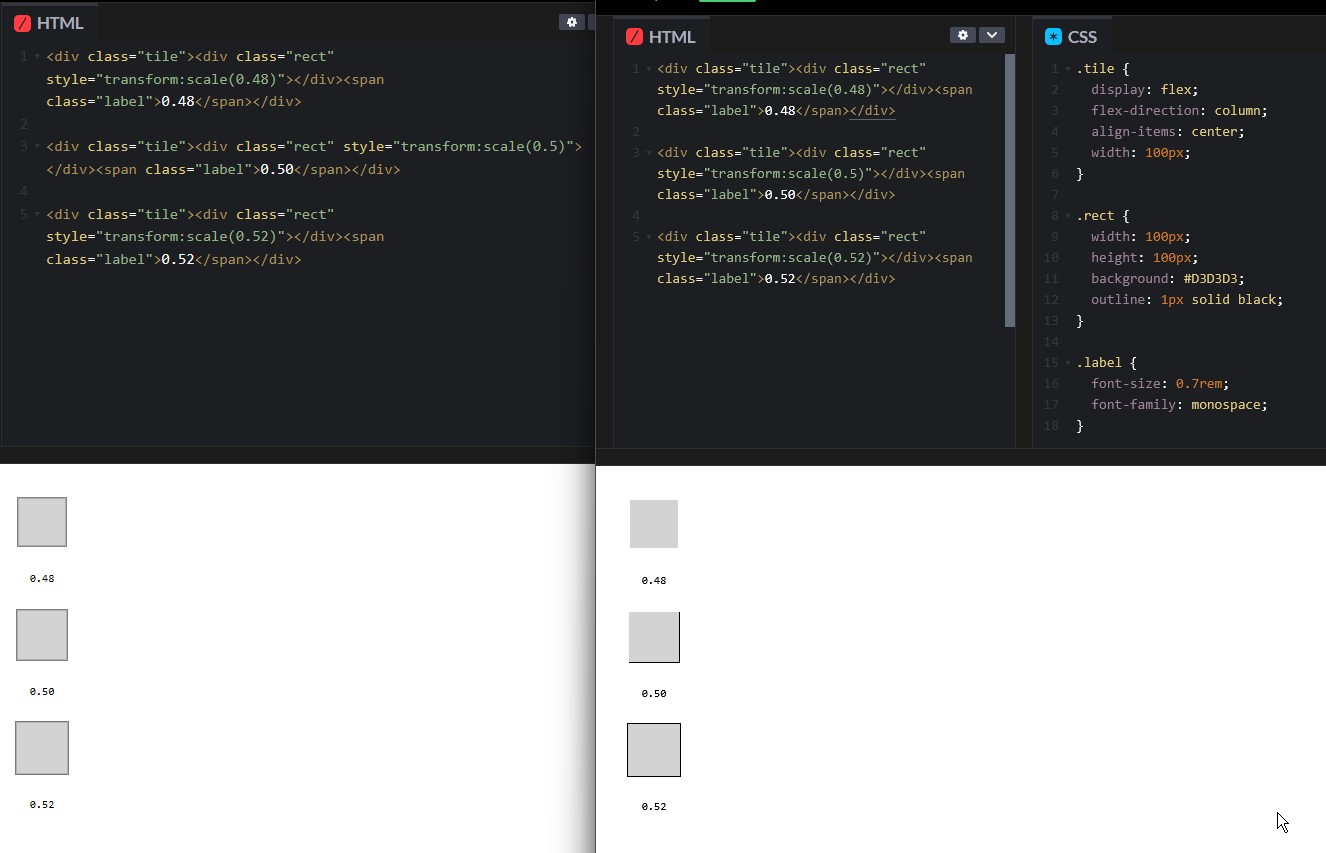1326x853 pixels.
Task: Collapse the .label rule at CSS line 15
Action: pyautogui.click(x=1069, y=363)
